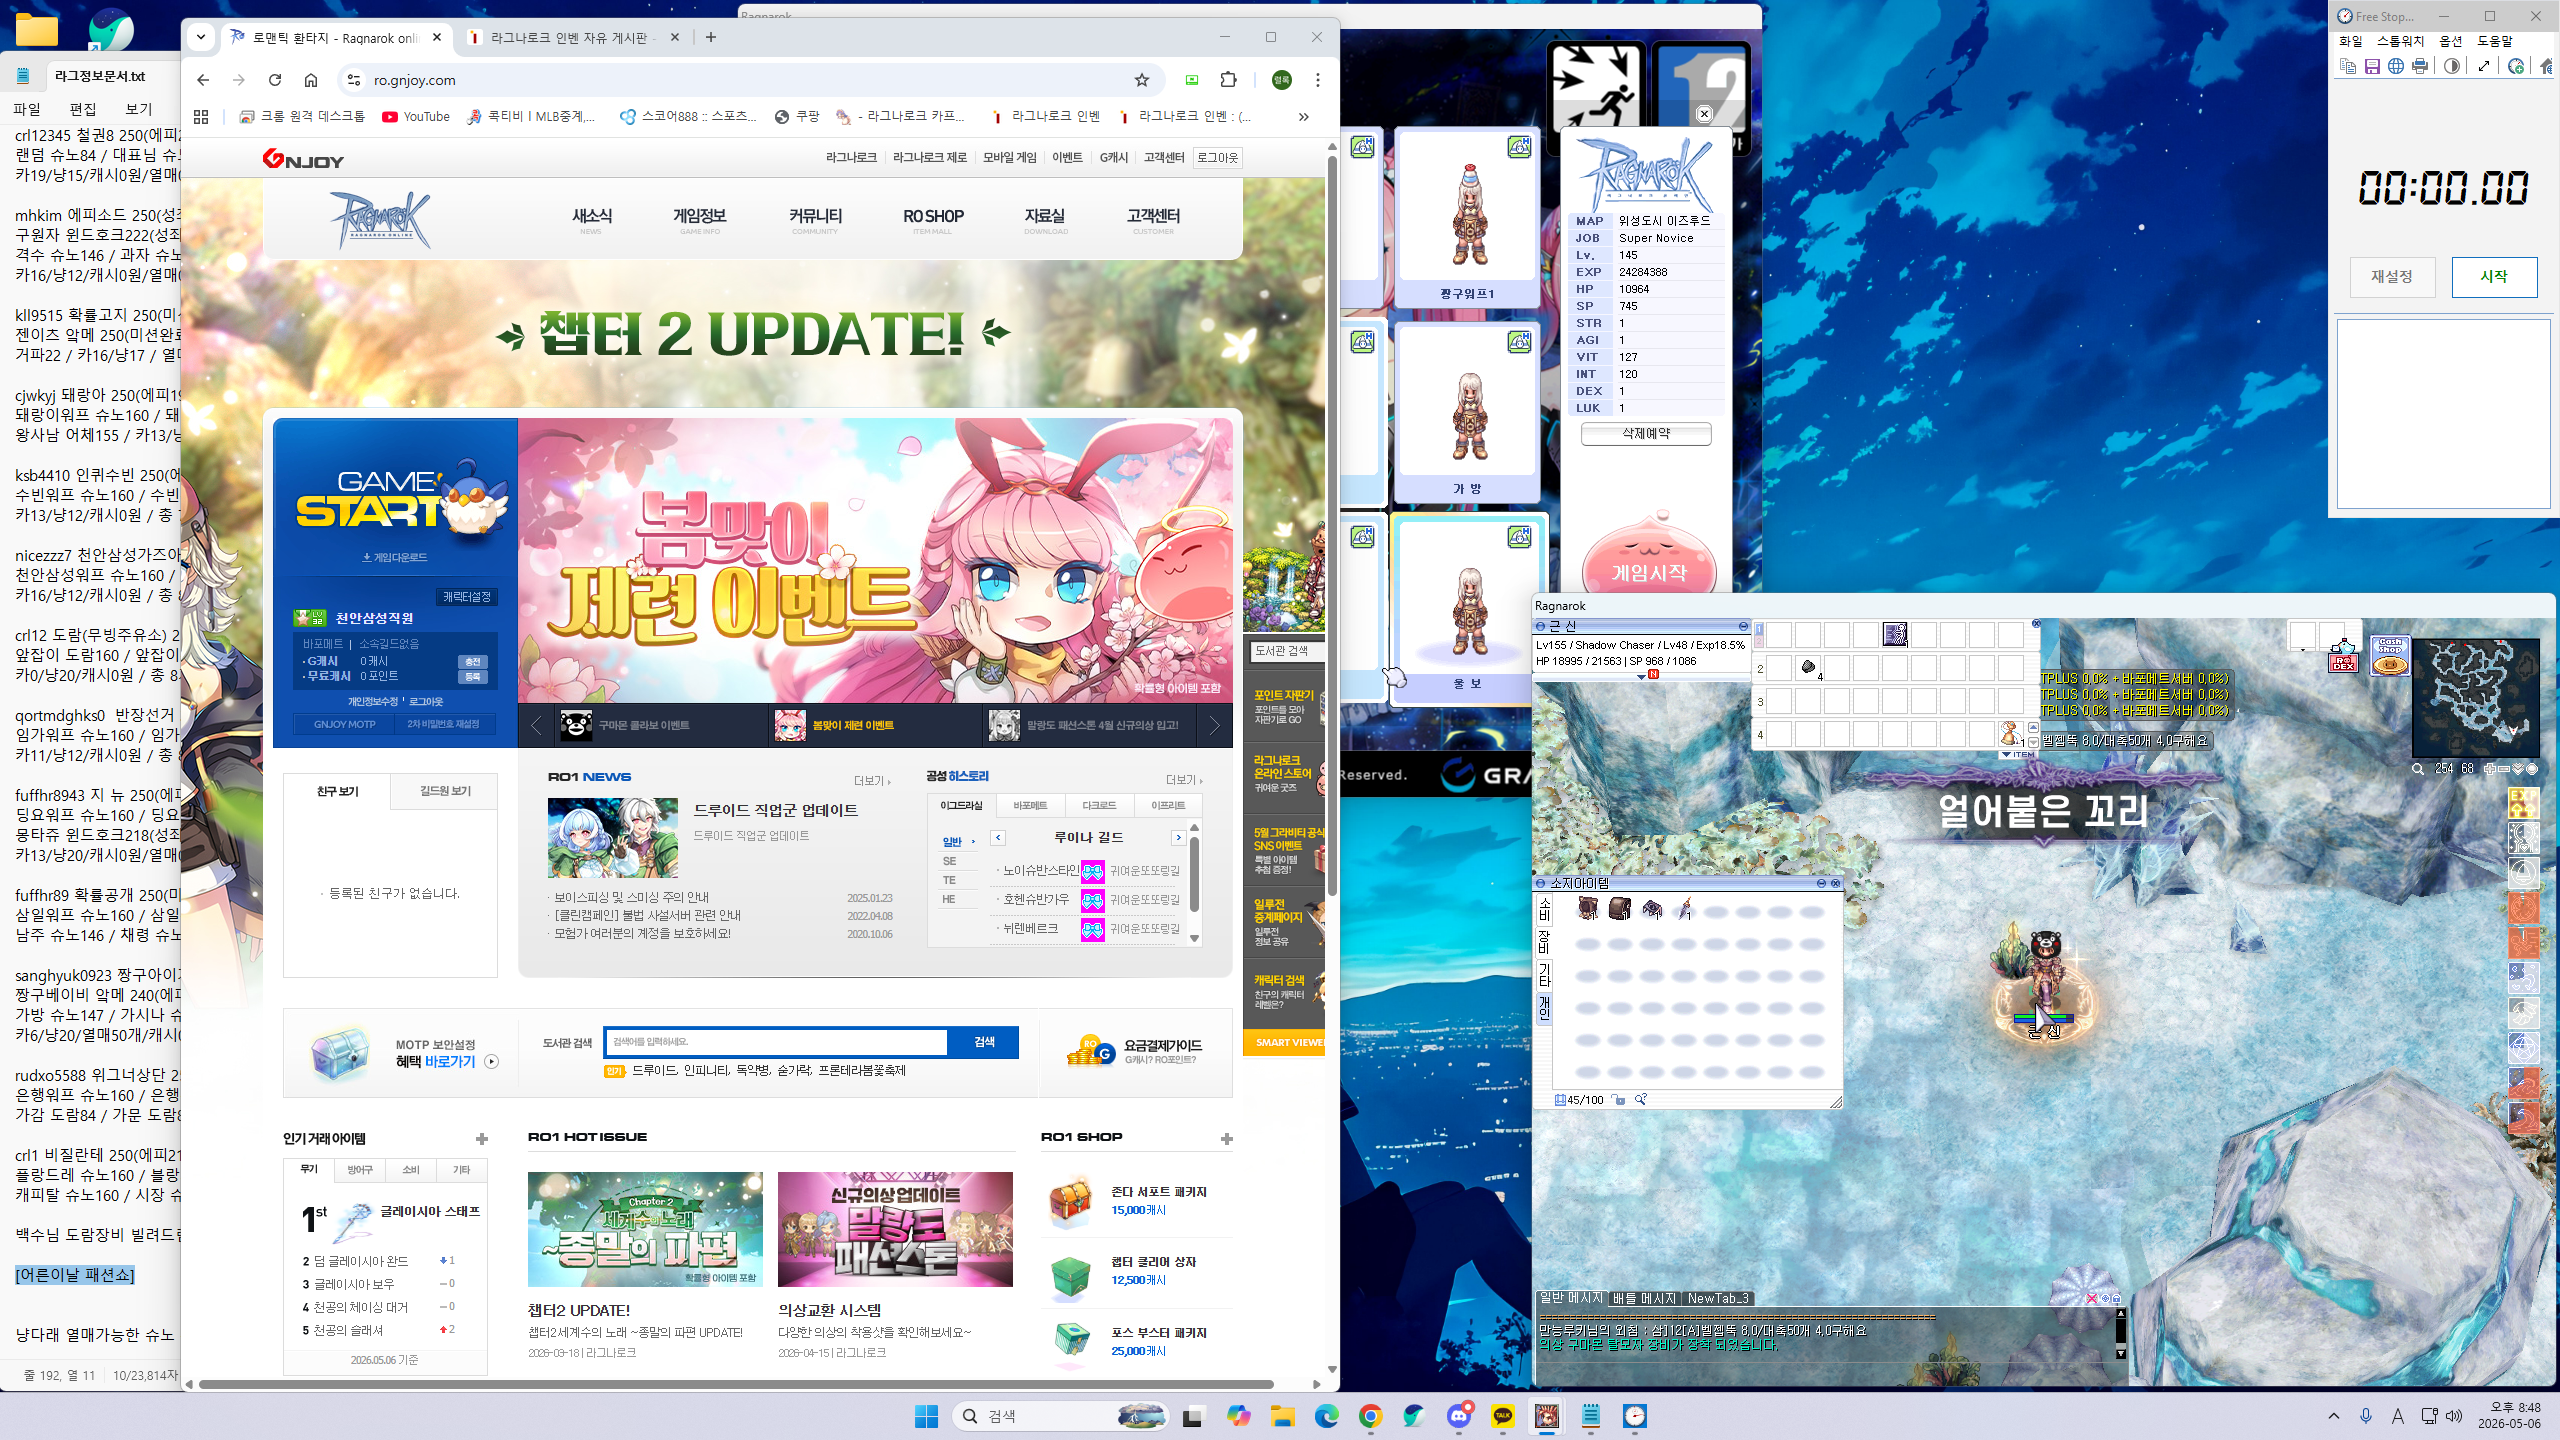Click the EXP boost buff icon
This screenshot has width=2560, height=1440.
pyautogui.click(x=2522, y=803)
